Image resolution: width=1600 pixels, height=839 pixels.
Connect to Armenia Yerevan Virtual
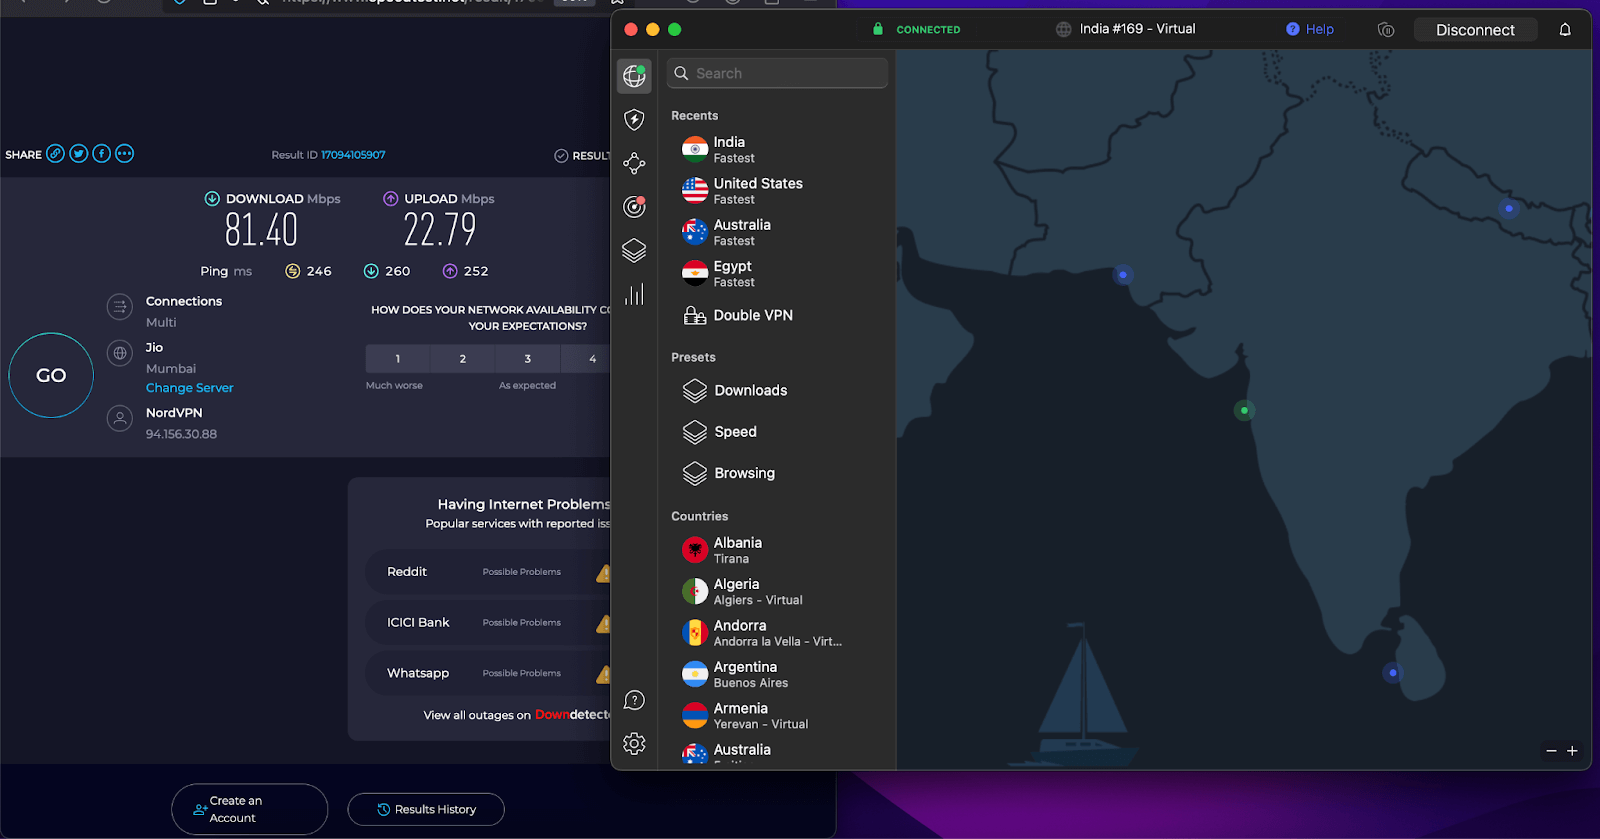775,715
